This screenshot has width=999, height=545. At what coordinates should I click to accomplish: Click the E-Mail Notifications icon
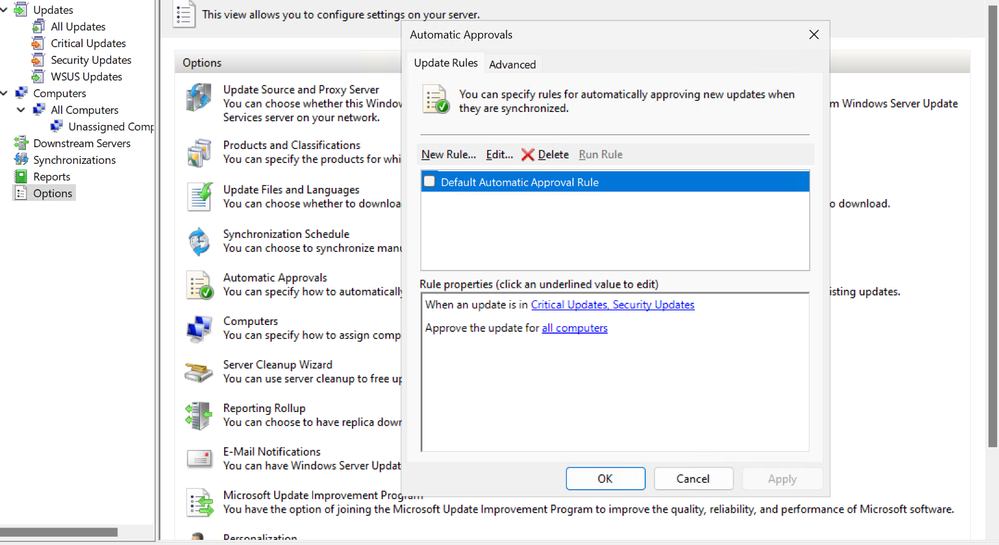click(199, 459)
